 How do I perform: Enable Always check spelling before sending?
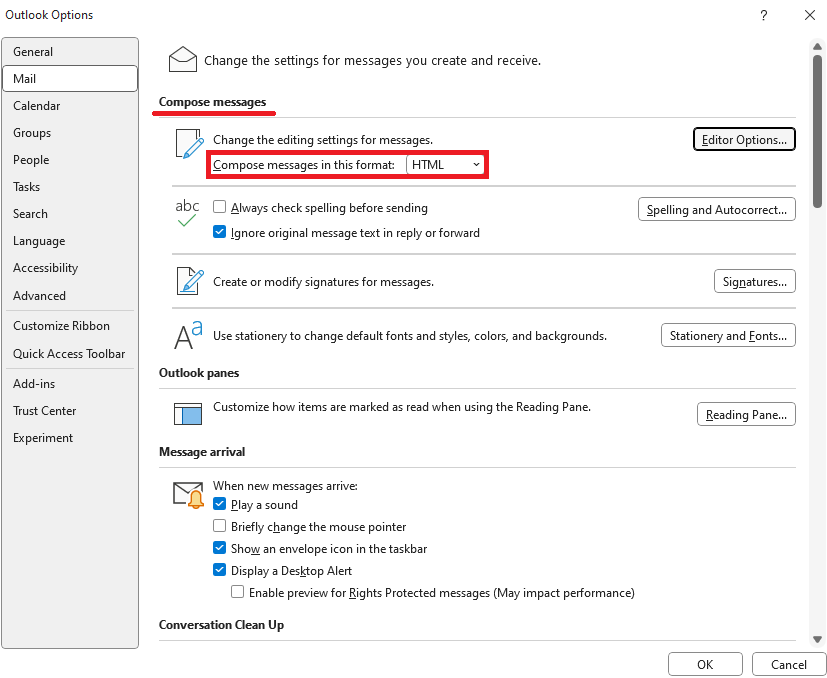(219, 207)
